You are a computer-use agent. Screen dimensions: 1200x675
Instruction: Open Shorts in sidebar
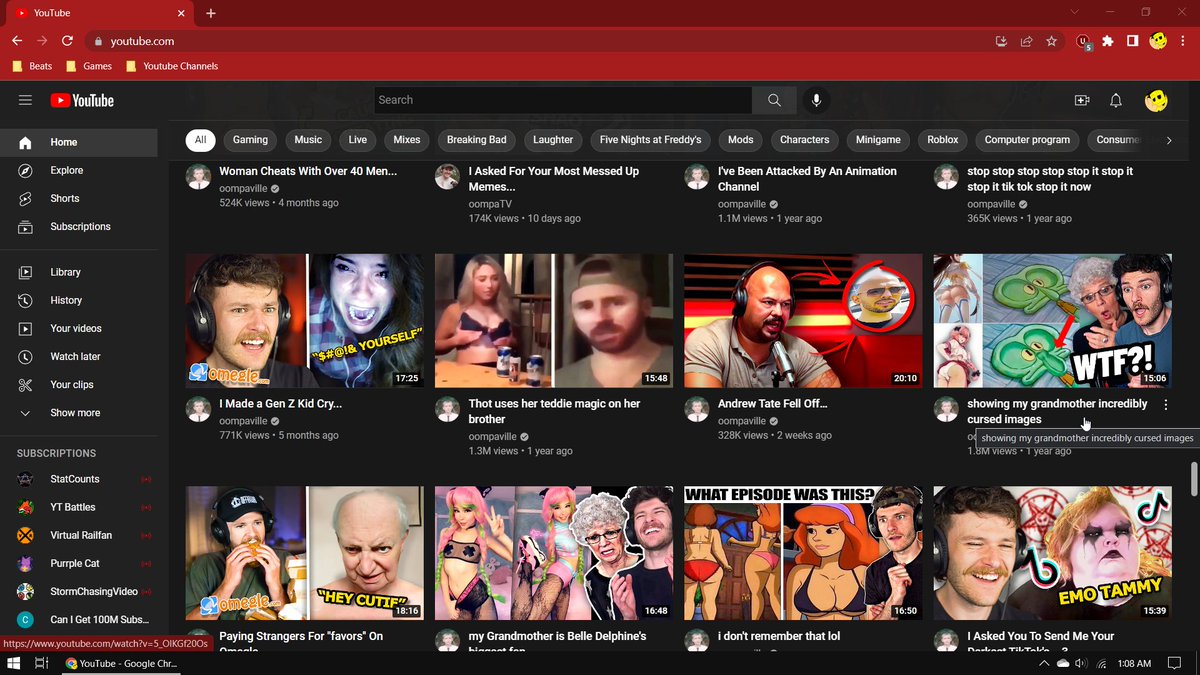[x=79, y=198]
